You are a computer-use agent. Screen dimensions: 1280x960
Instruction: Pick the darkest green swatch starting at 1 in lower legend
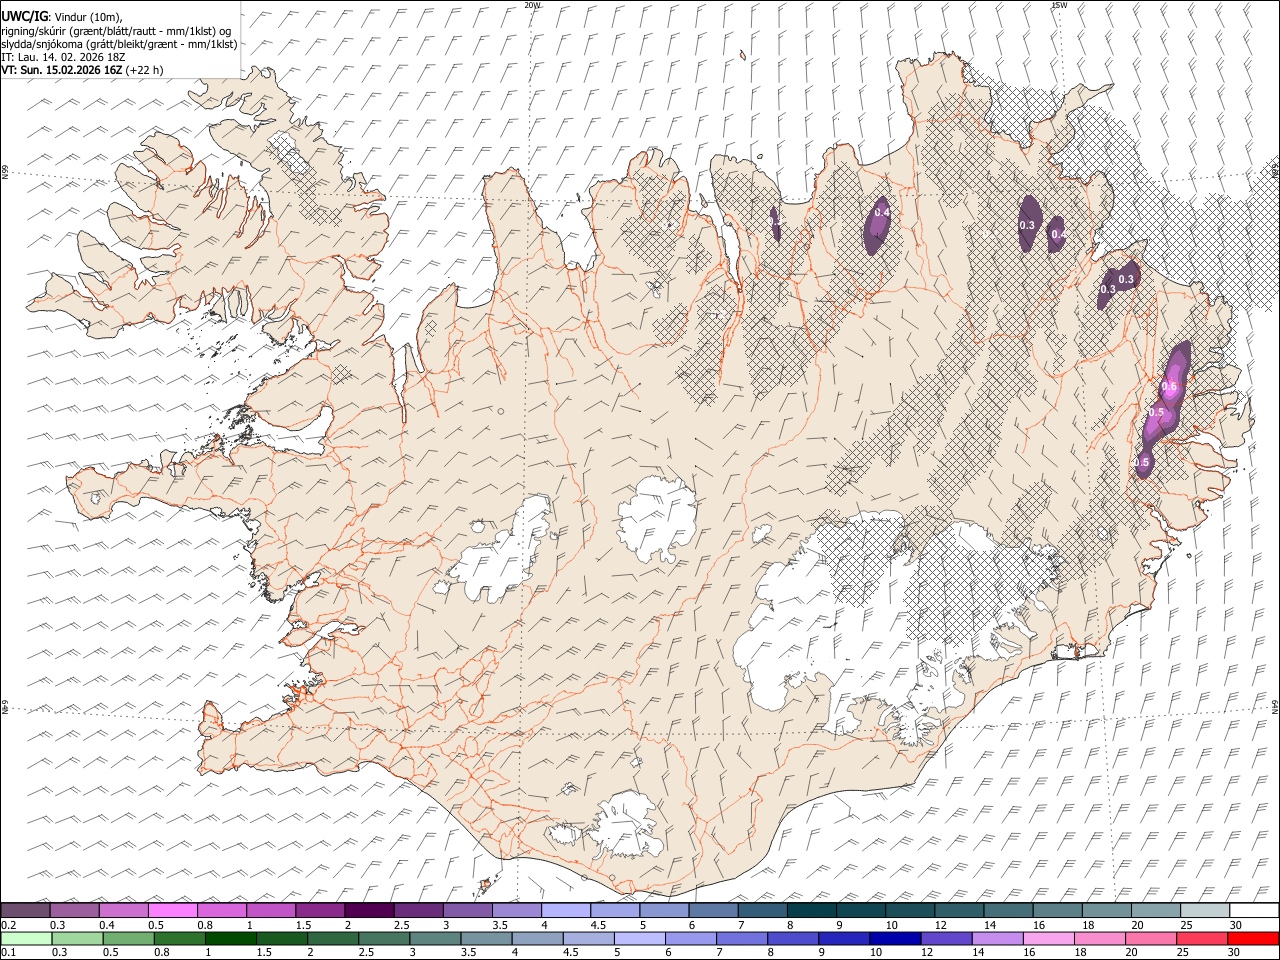point(230,938)
